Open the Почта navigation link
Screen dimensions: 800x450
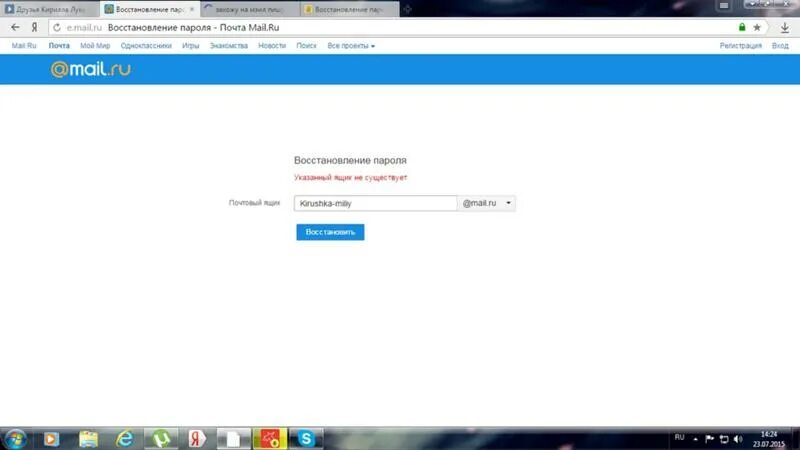click(59, 45)
